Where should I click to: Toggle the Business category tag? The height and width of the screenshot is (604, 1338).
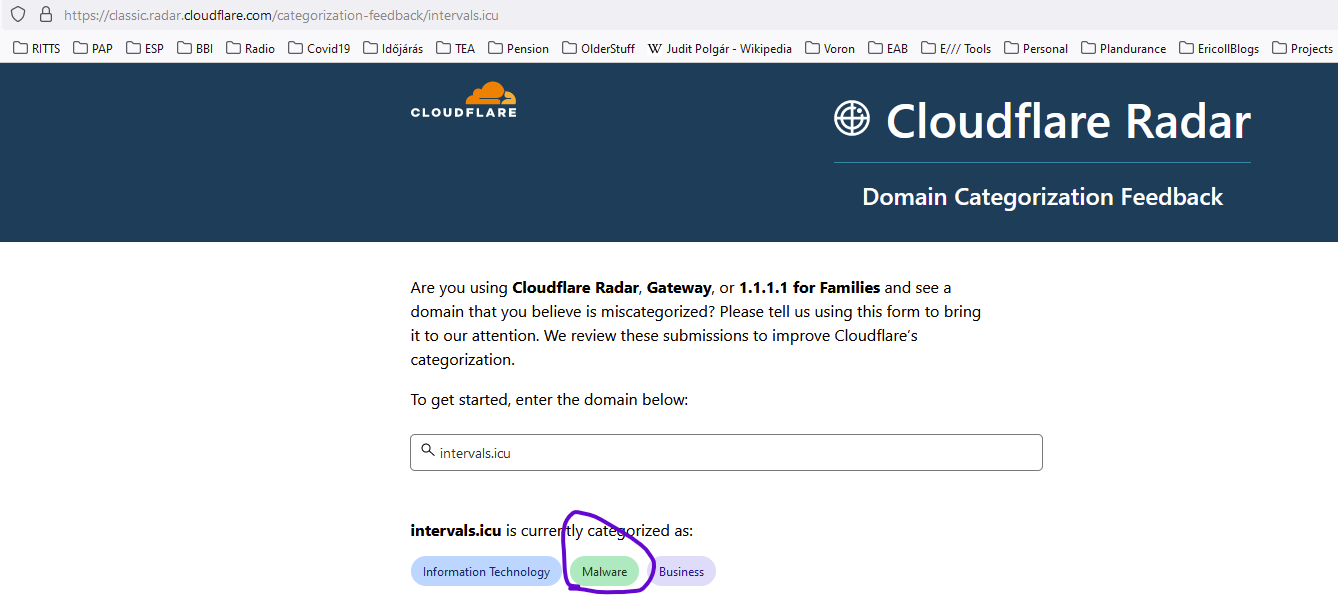coord(682,571)
